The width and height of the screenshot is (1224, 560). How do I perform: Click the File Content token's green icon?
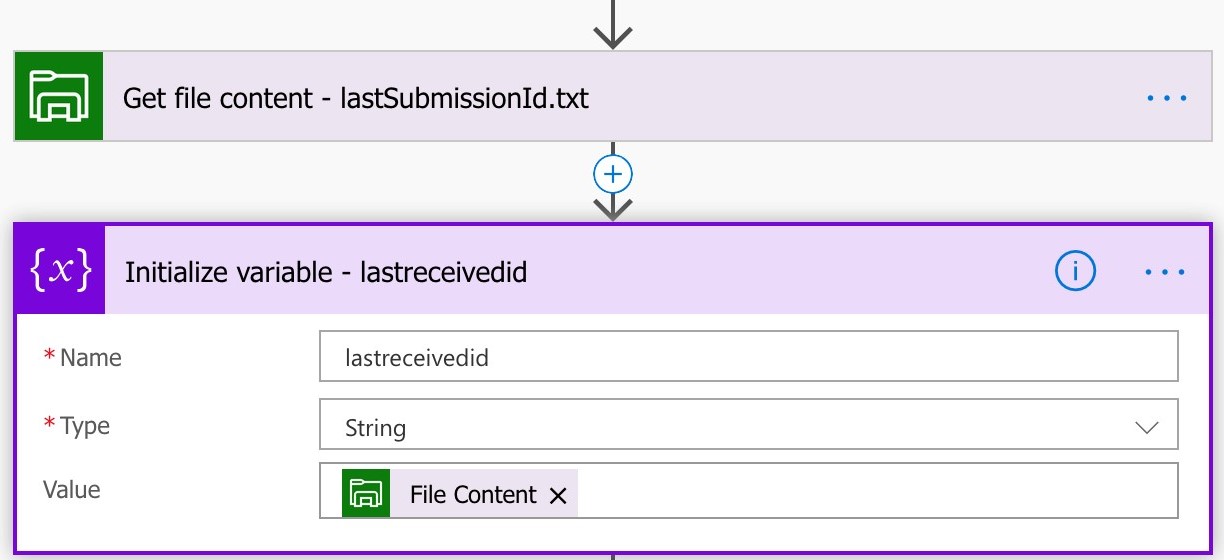click(365, 494)
